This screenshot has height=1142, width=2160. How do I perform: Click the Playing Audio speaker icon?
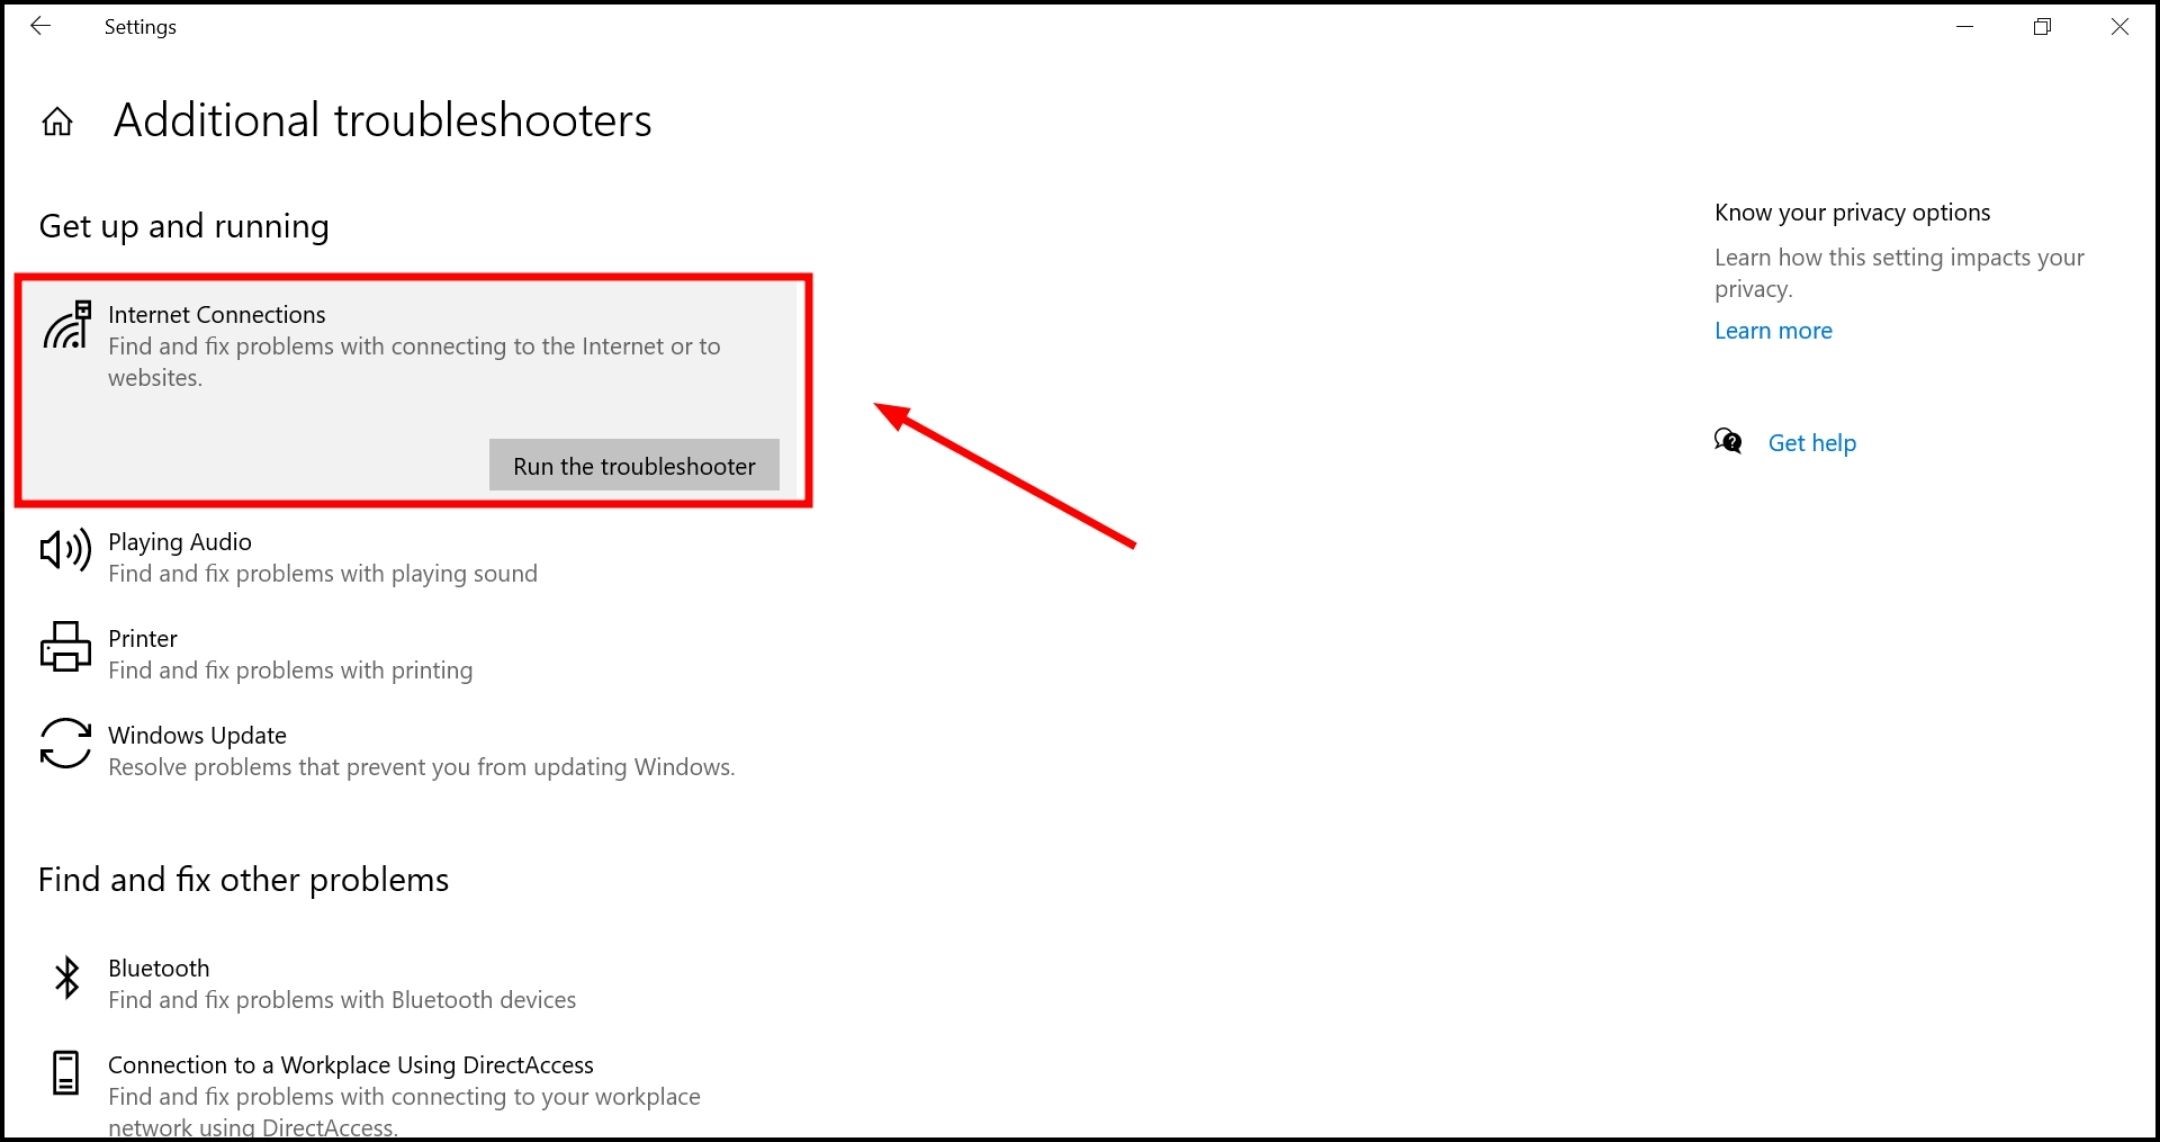[x=65, y=550]
